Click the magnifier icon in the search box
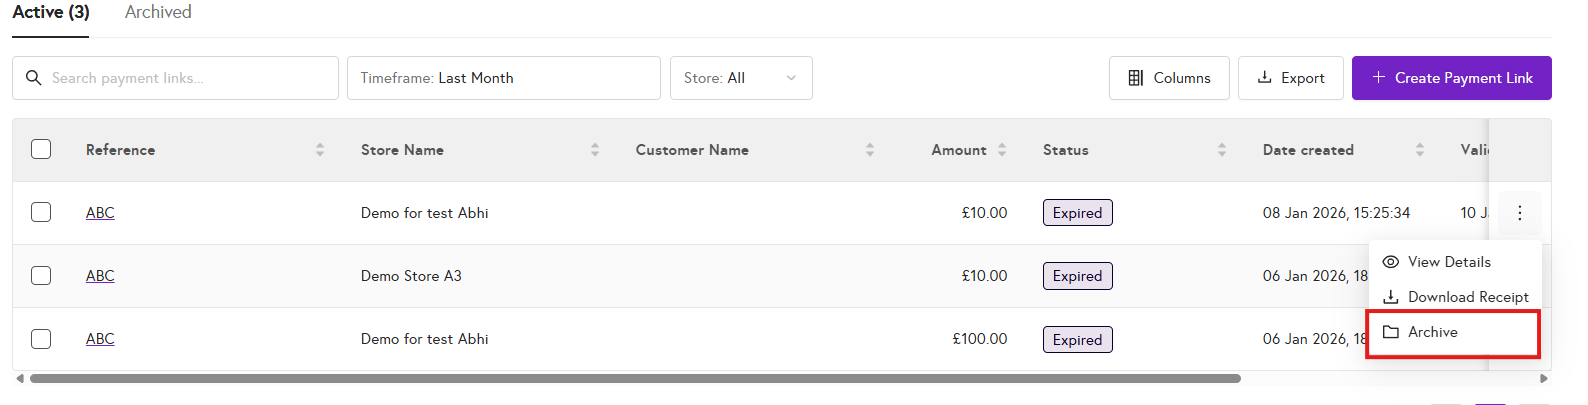Image resolution: width=1588 pixels, height=405 pixels. pyautogui.click(x=34, y=78)
